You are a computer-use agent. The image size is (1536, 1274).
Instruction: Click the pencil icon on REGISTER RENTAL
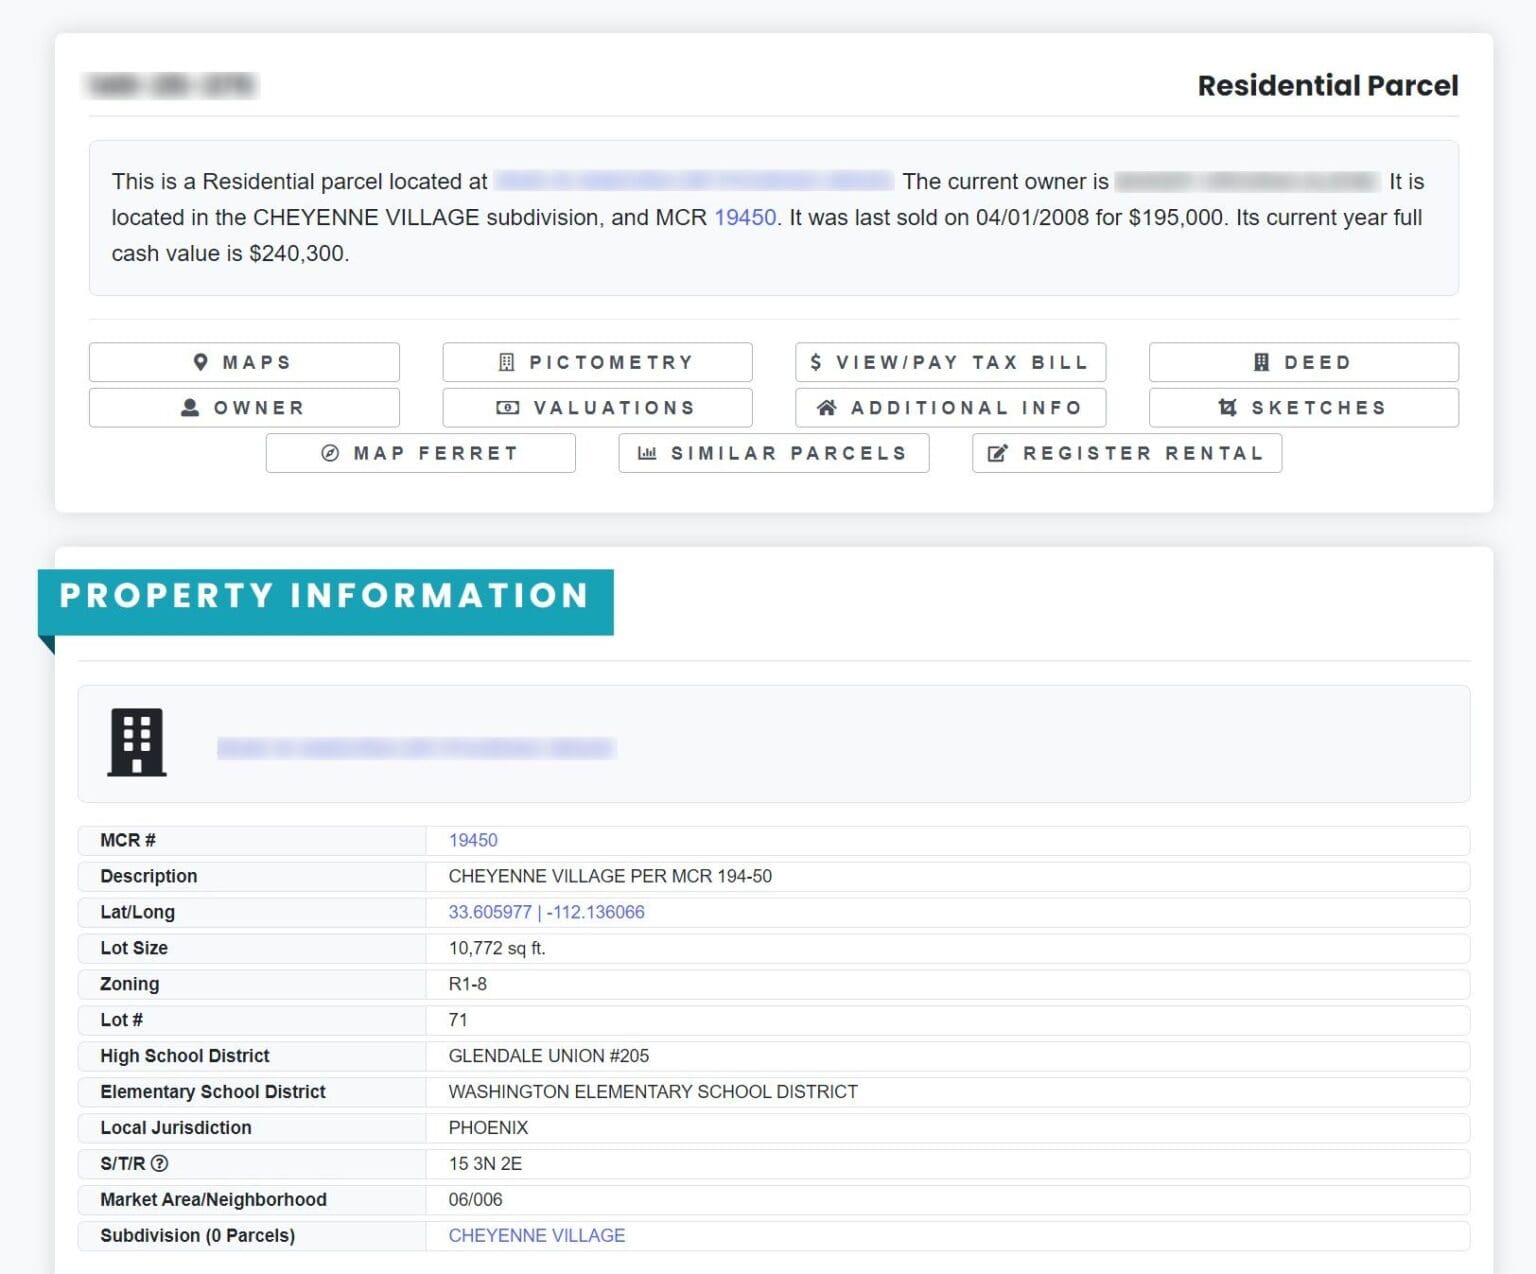click(996, 452)
